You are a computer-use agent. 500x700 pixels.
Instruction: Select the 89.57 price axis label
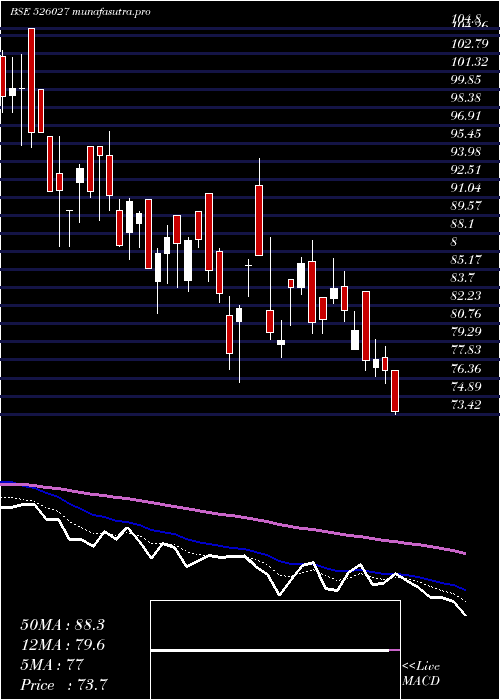467,206
